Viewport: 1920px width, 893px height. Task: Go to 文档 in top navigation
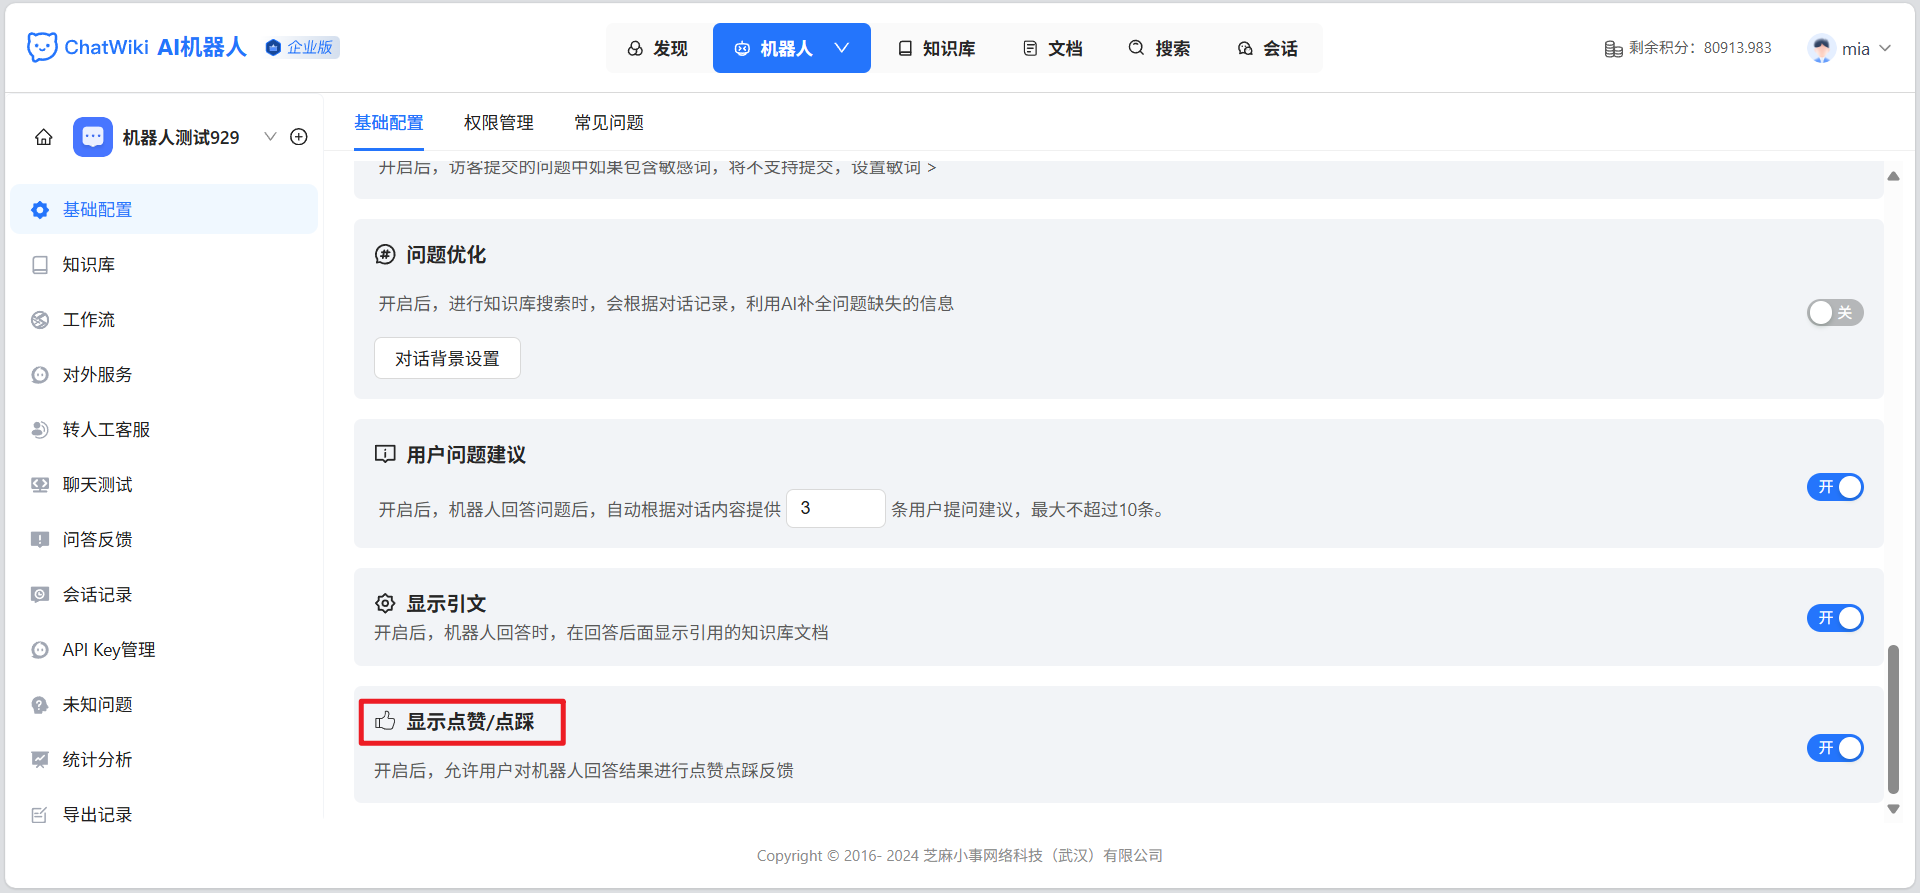pyautogui.click(x=1053, y=48)
